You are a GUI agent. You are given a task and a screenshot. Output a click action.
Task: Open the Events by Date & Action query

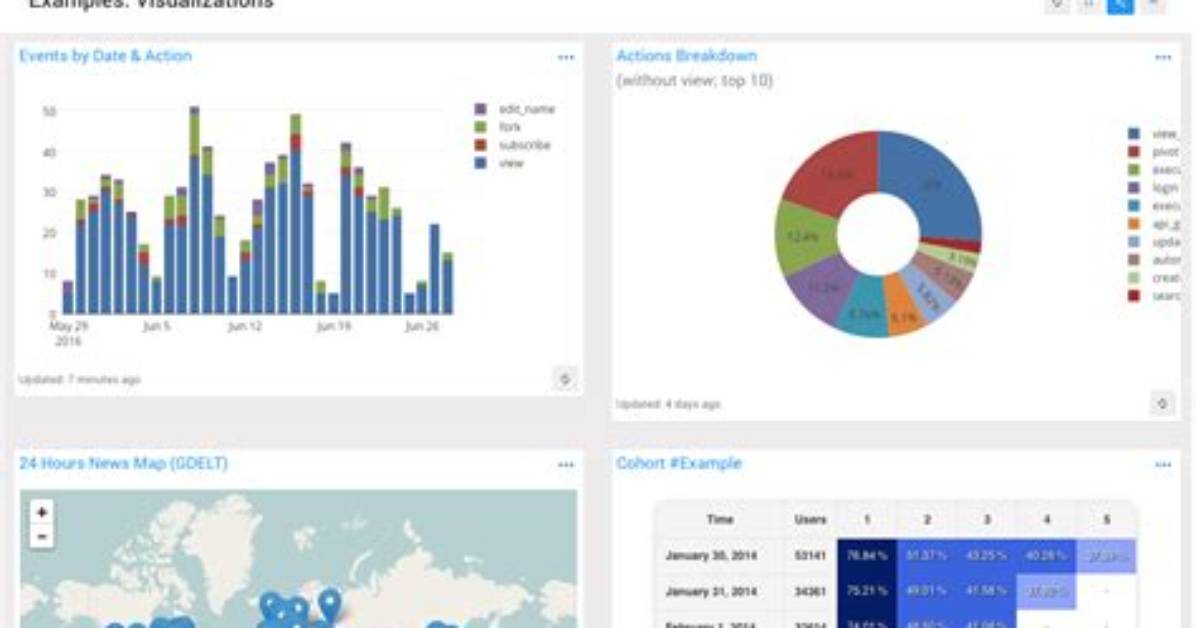click(105, 56)
